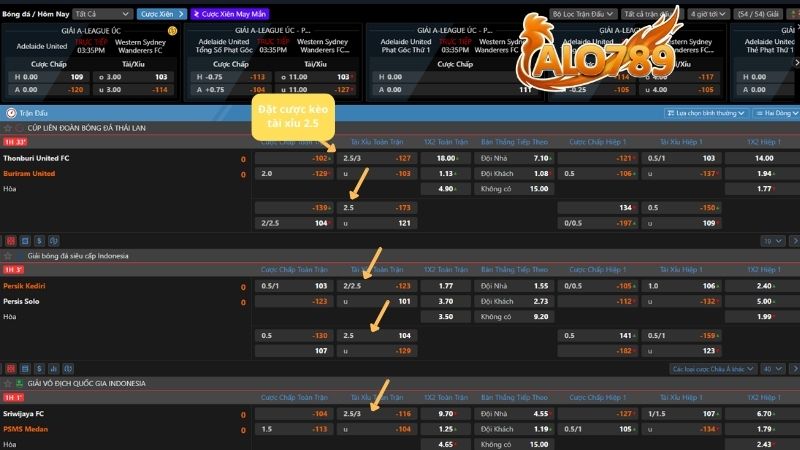800x450 pixels.
Task: Click Persis Solo team name
Action: (21, 301)
